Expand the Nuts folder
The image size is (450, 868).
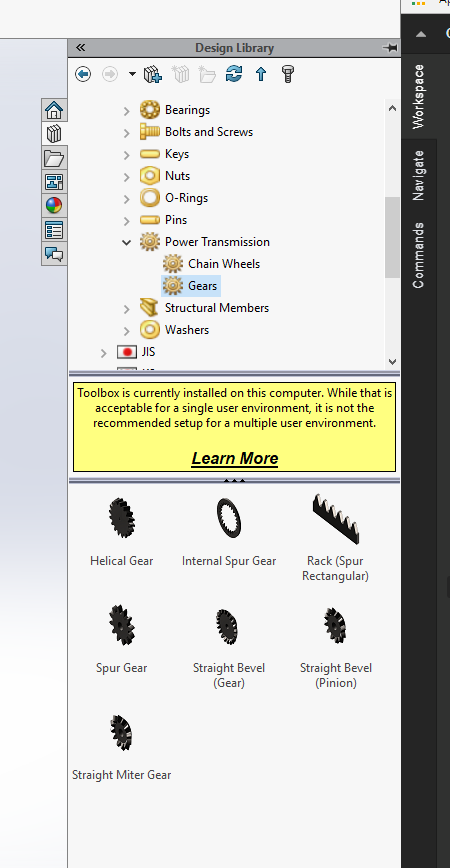pyautogui.click(x=127, y=177)
